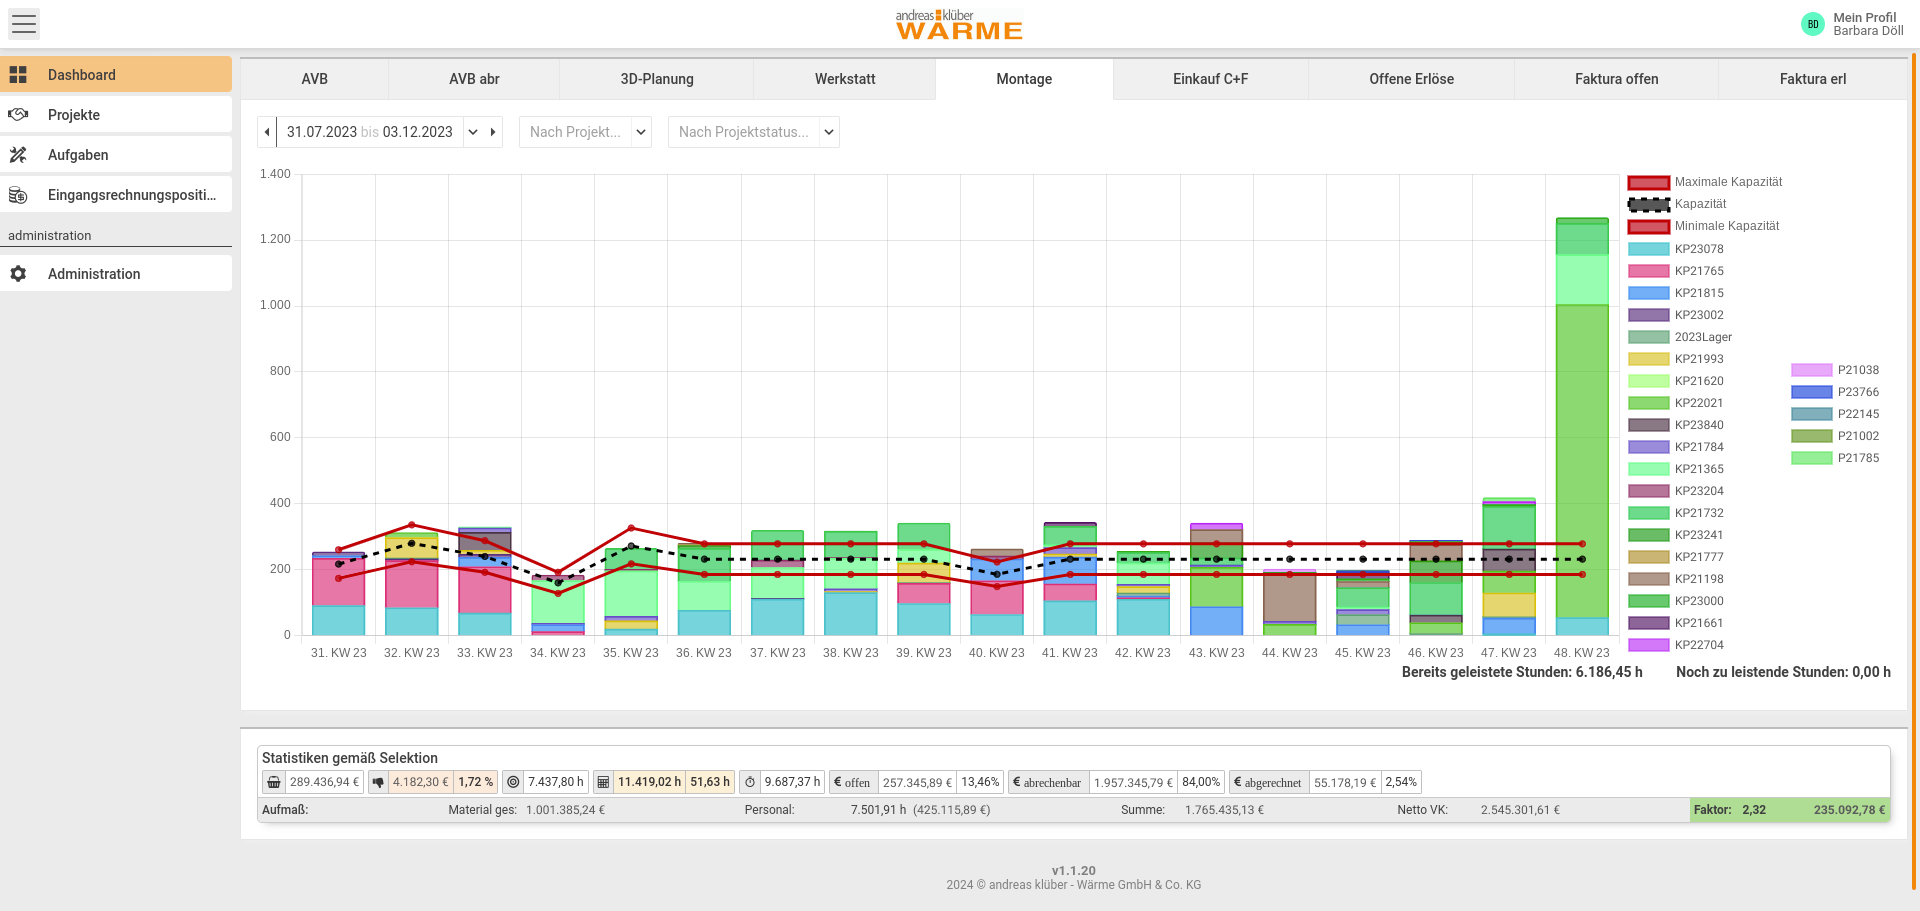Screen dimensions: 1920x911
Task: Click the Eingangsrechnungspositionen coins icon
Action: pyautogui.click(x=18, y=195)
